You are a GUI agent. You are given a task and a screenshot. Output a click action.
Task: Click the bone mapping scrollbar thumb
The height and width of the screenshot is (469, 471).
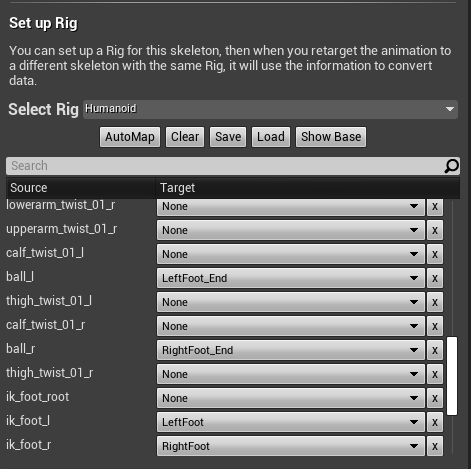click(x=452, y=376)
